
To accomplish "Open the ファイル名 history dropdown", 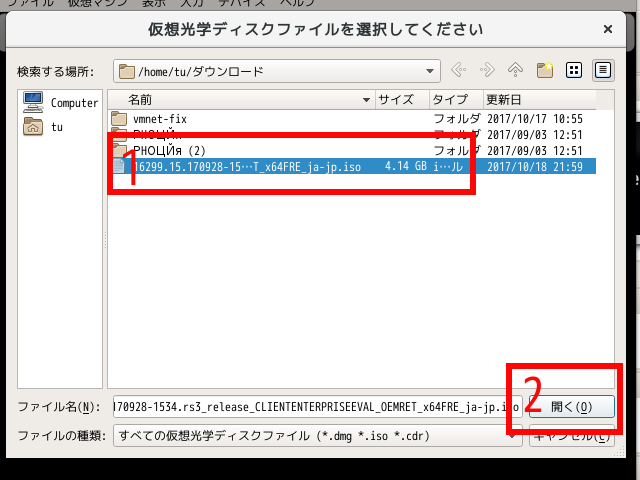I will tap(514, 407).
